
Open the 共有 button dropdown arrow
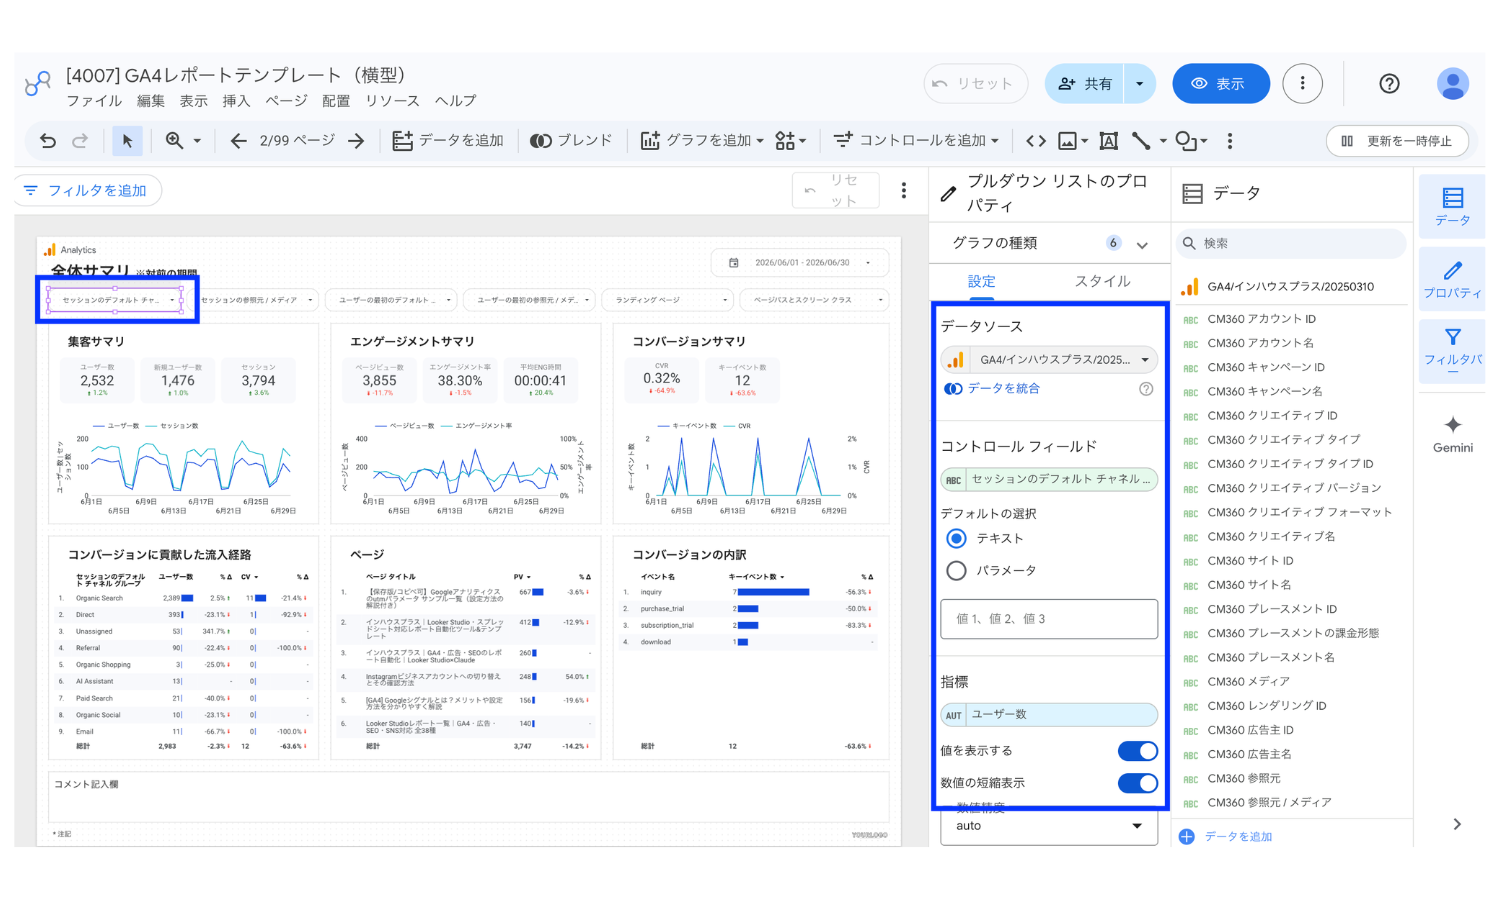click(x=1139, y=84)
